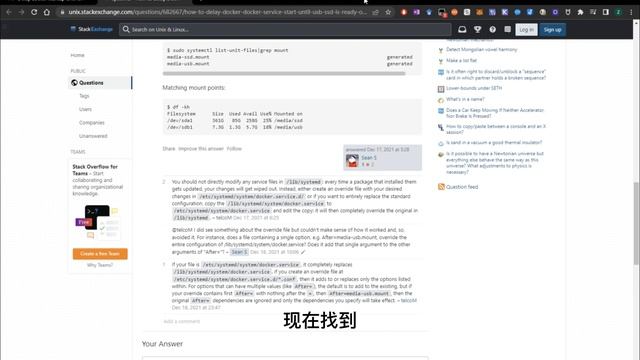Click the Log in button

526,29
